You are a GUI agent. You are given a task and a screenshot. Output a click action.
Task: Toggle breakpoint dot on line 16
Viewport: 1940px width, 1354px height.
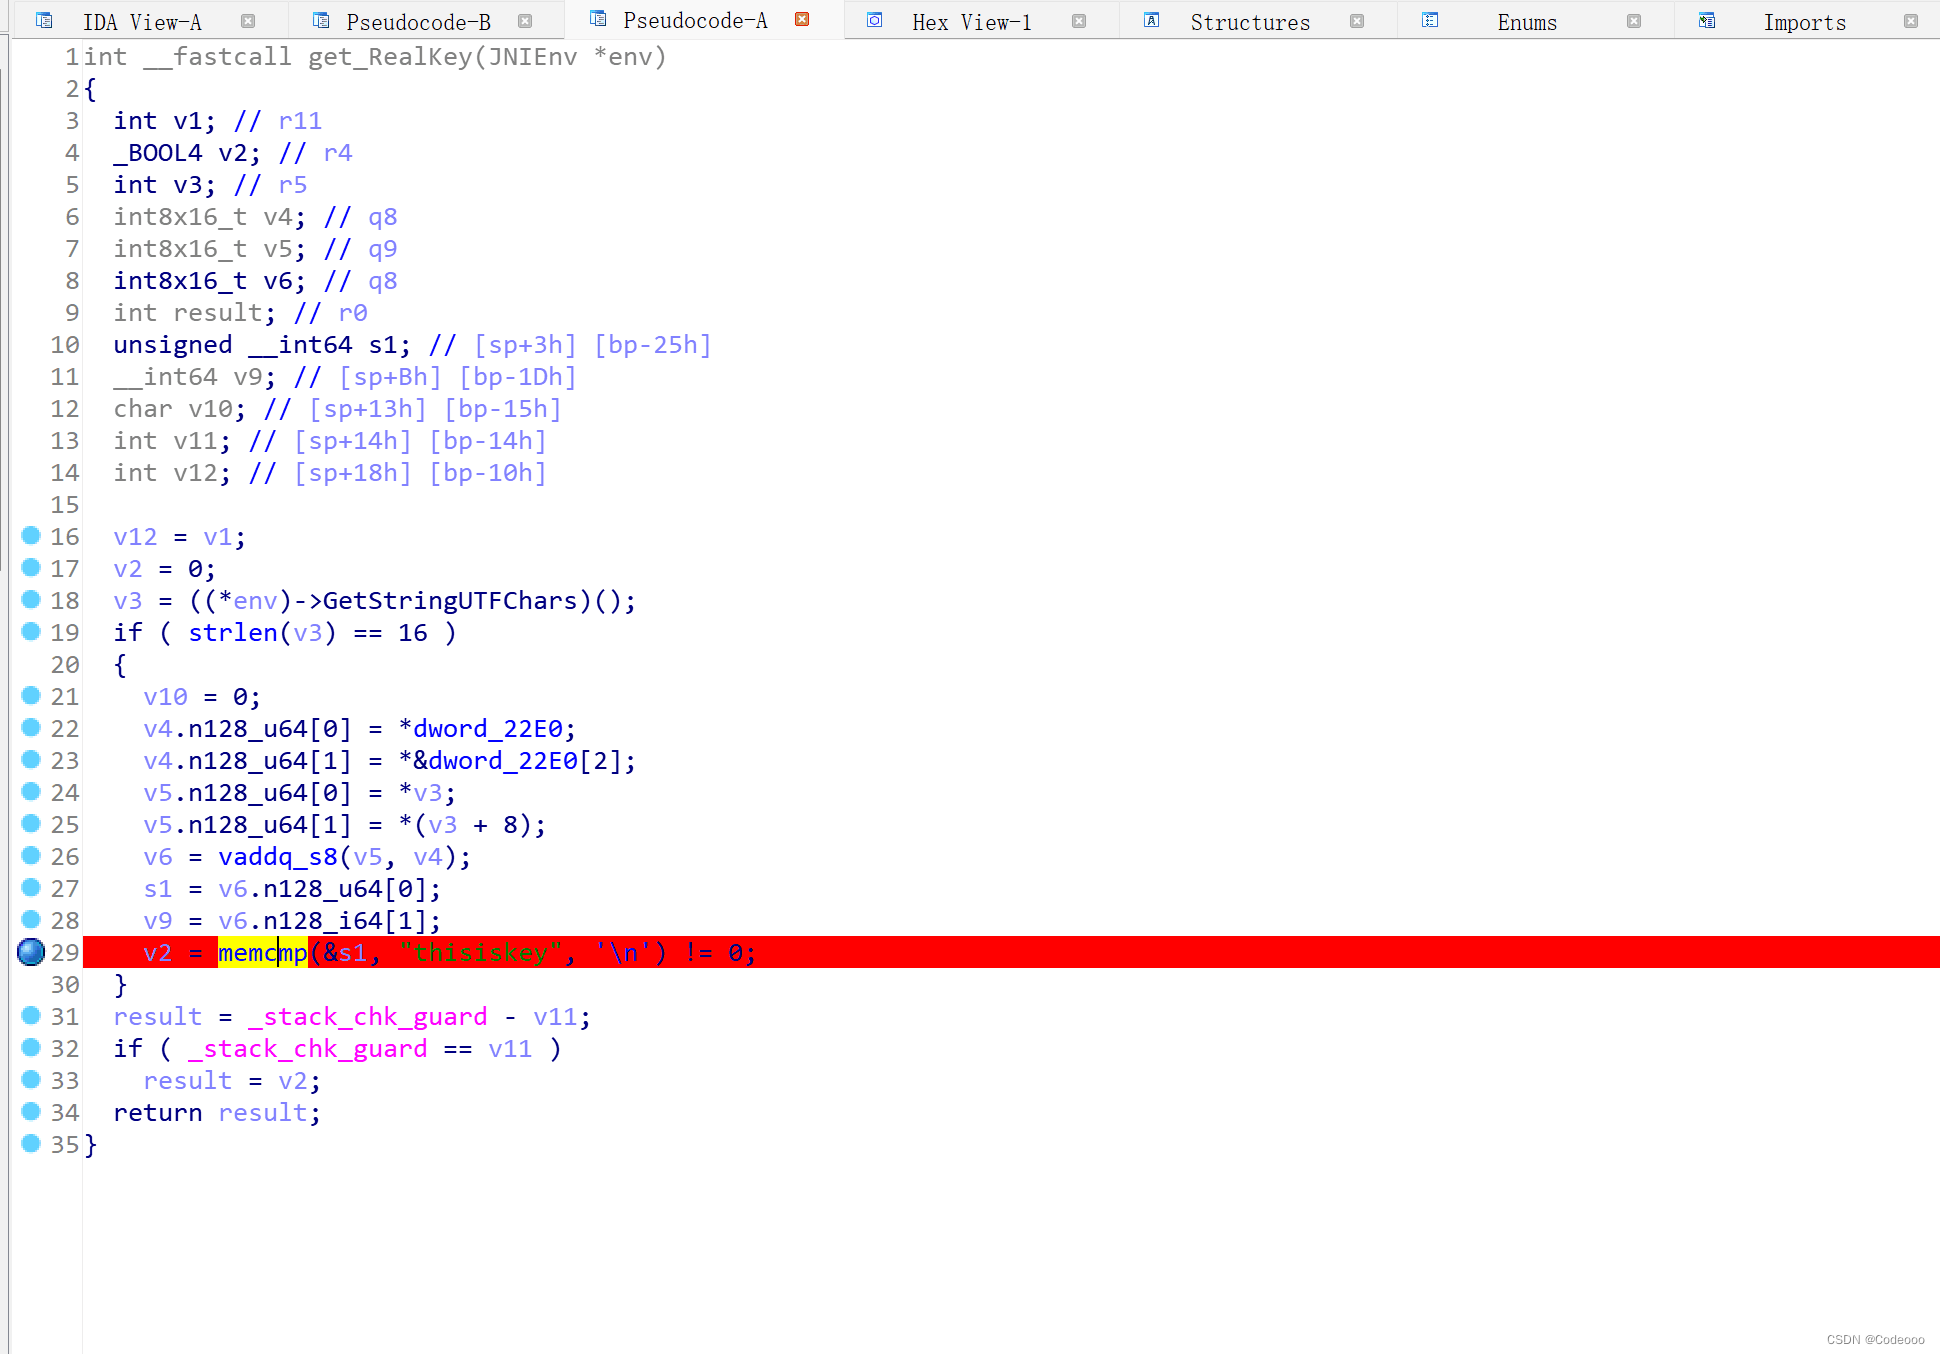point(31,535)
